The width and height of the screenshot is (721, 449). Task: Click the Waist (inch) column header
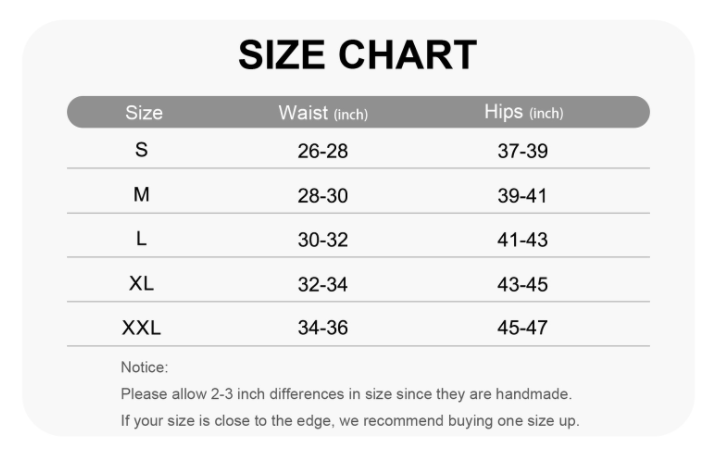323,113
